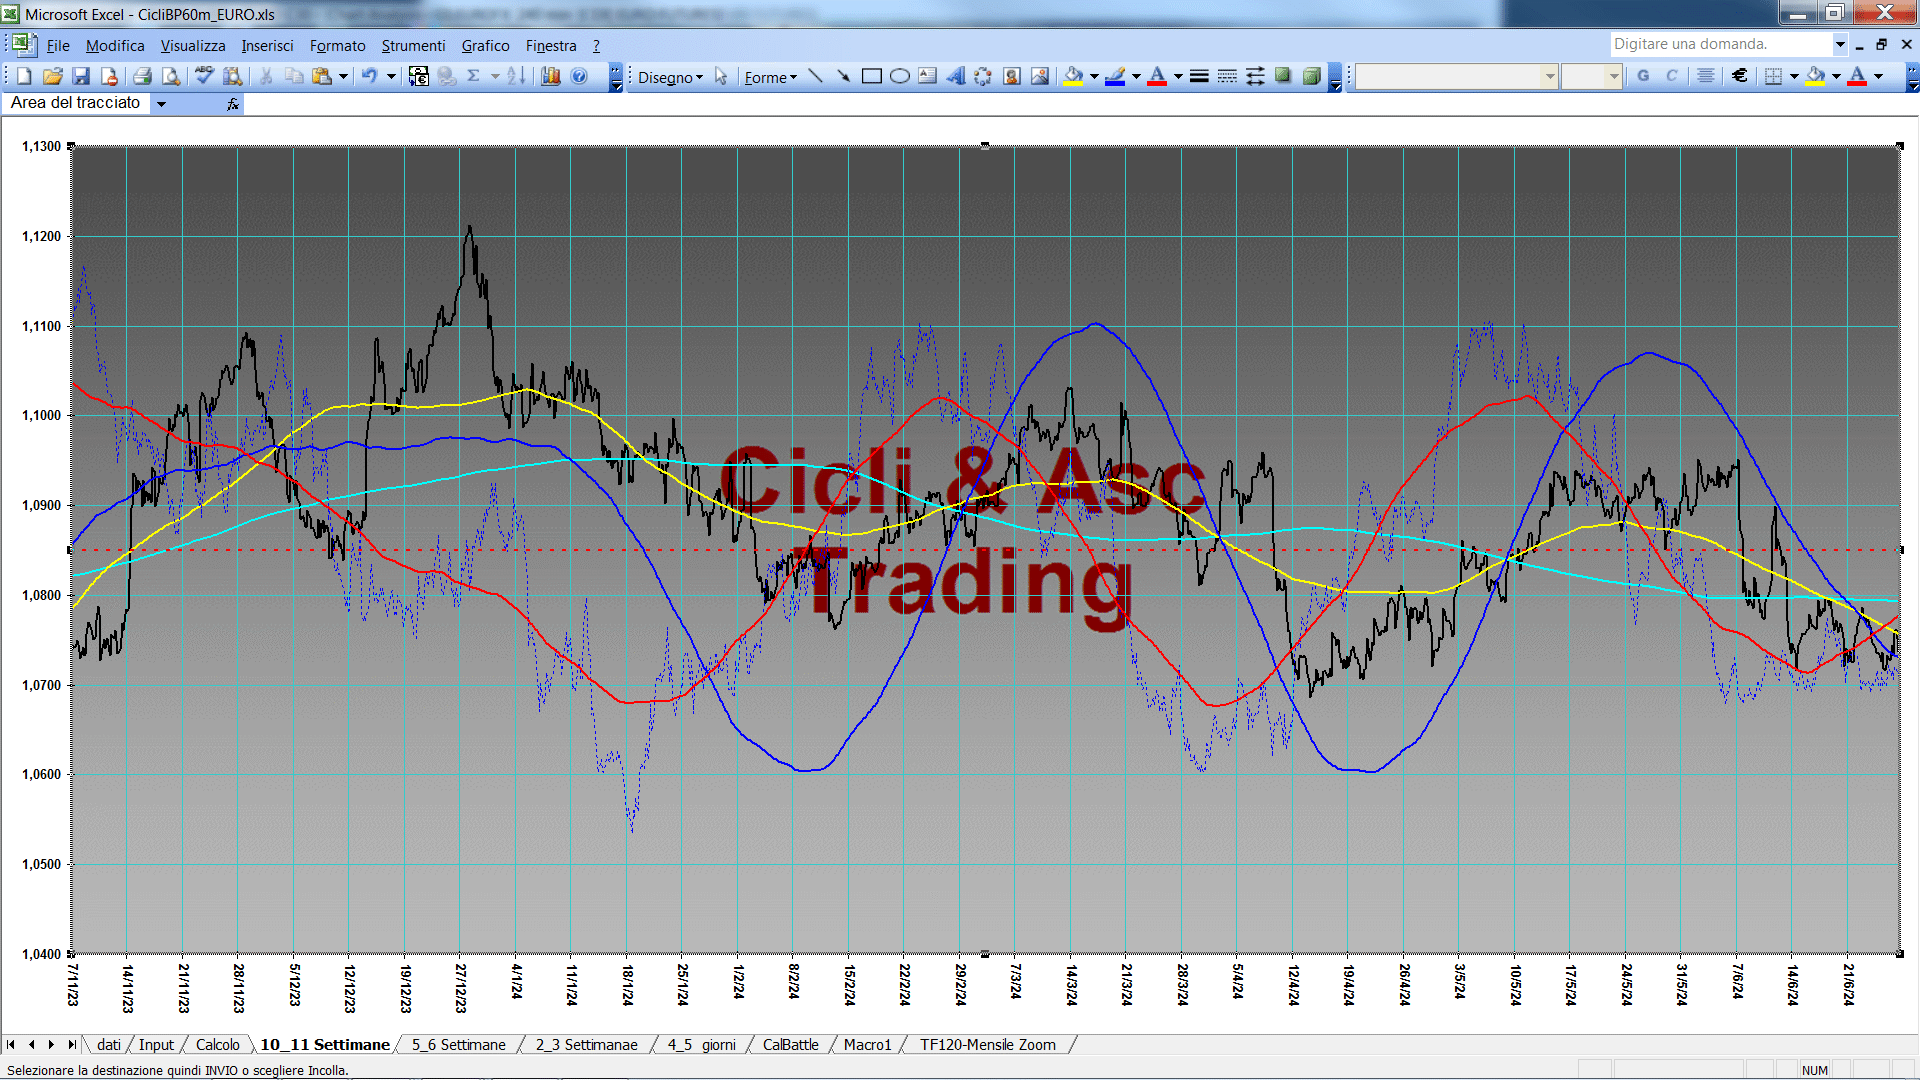Select the Text Box tool
Image resolution: width=1920 pixels, height=1080 pixels.
927,76
